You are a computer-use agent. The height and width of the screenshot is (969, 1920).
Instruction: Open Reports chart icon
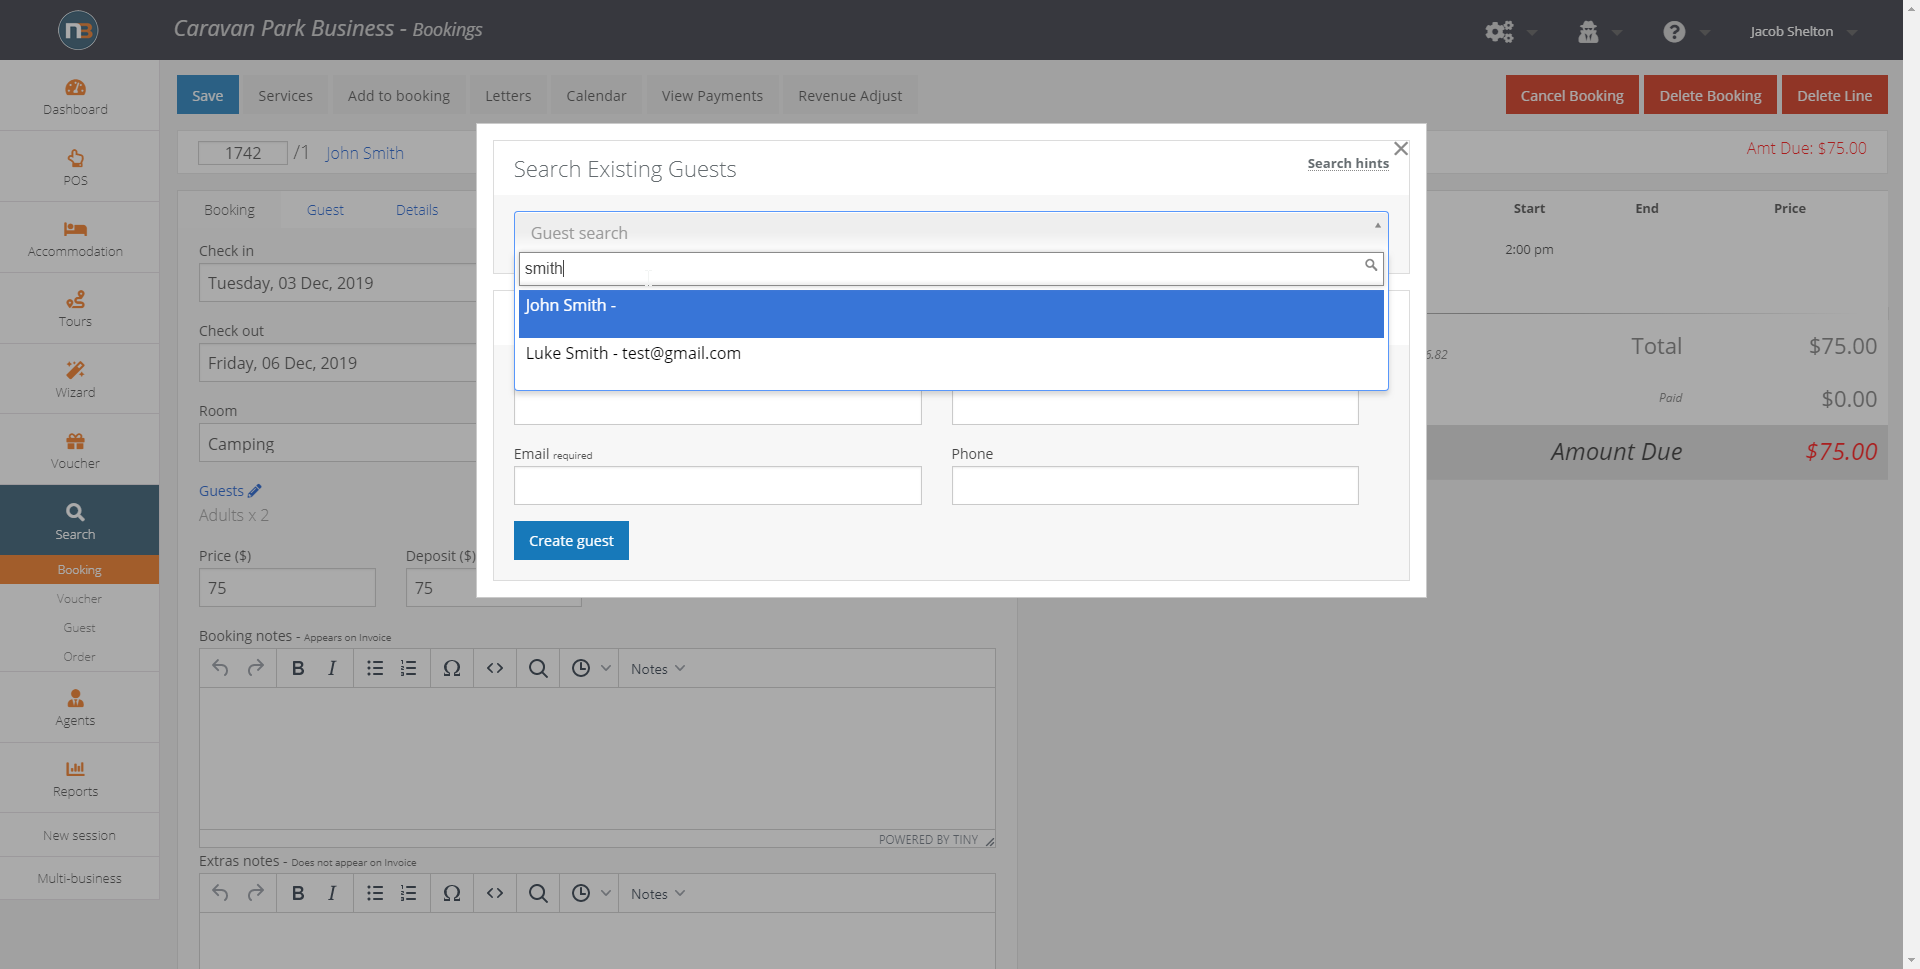coord(75,769)
